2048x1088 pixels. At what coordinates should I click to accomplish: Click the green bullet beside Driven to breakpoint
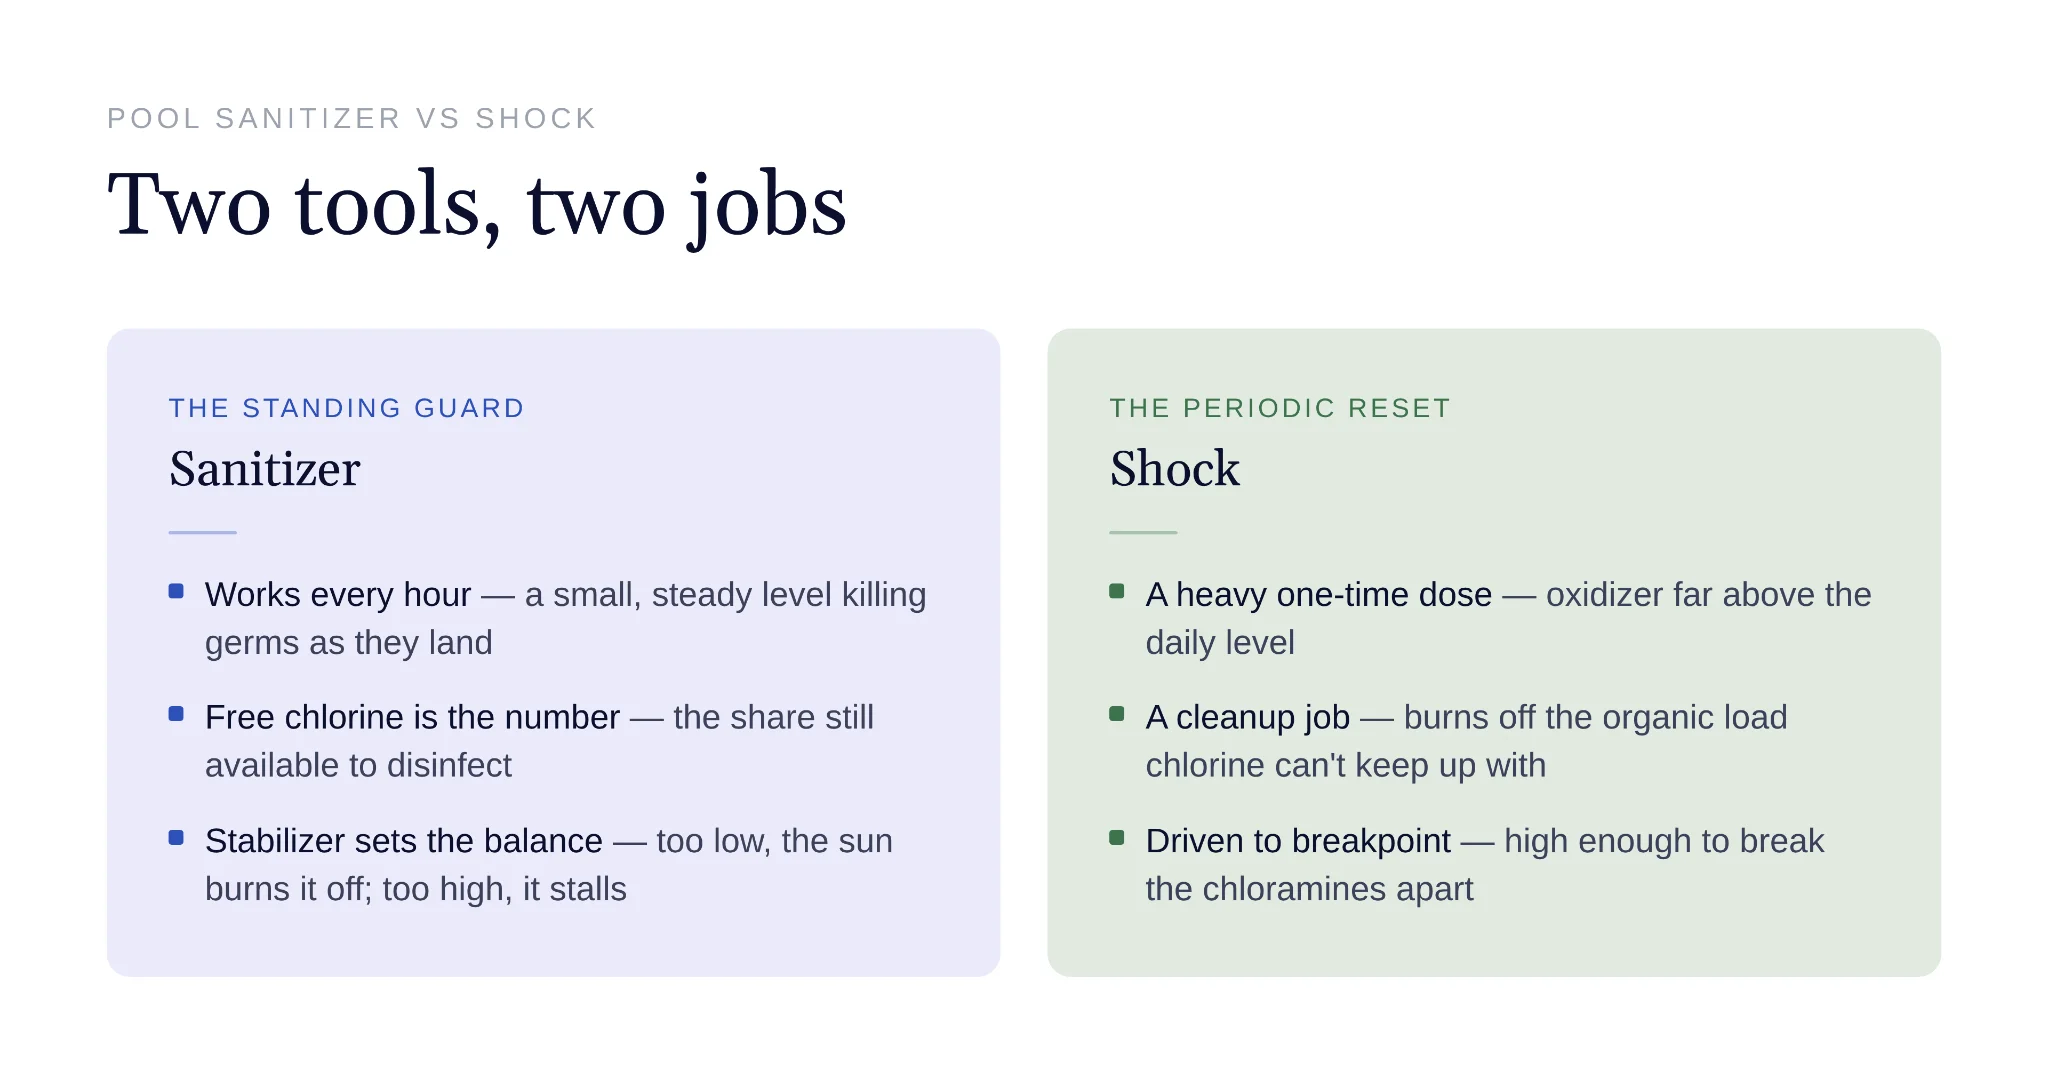tap(1117, 838)
